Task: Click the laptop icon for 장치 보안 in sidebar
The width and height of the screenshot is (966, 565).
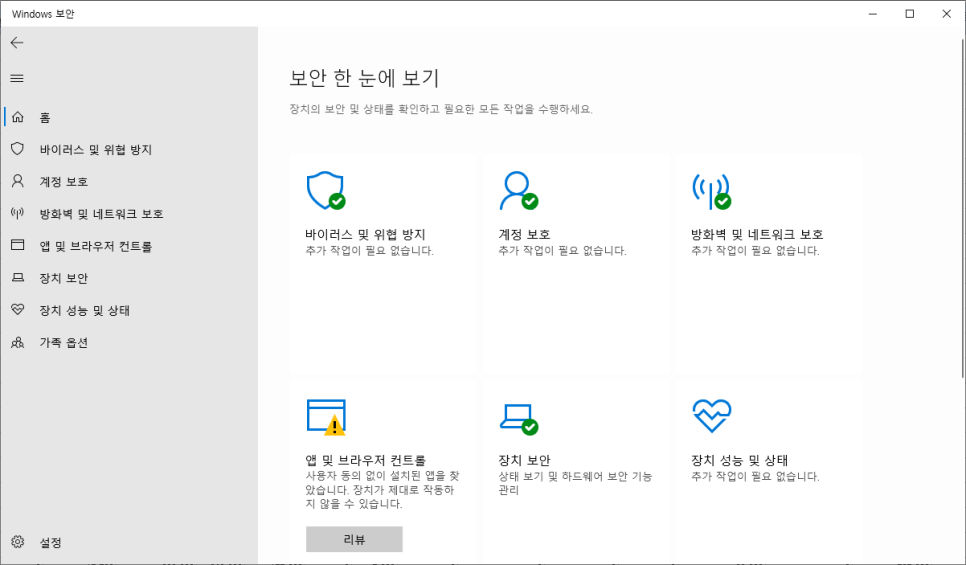Action: [18, 278]
